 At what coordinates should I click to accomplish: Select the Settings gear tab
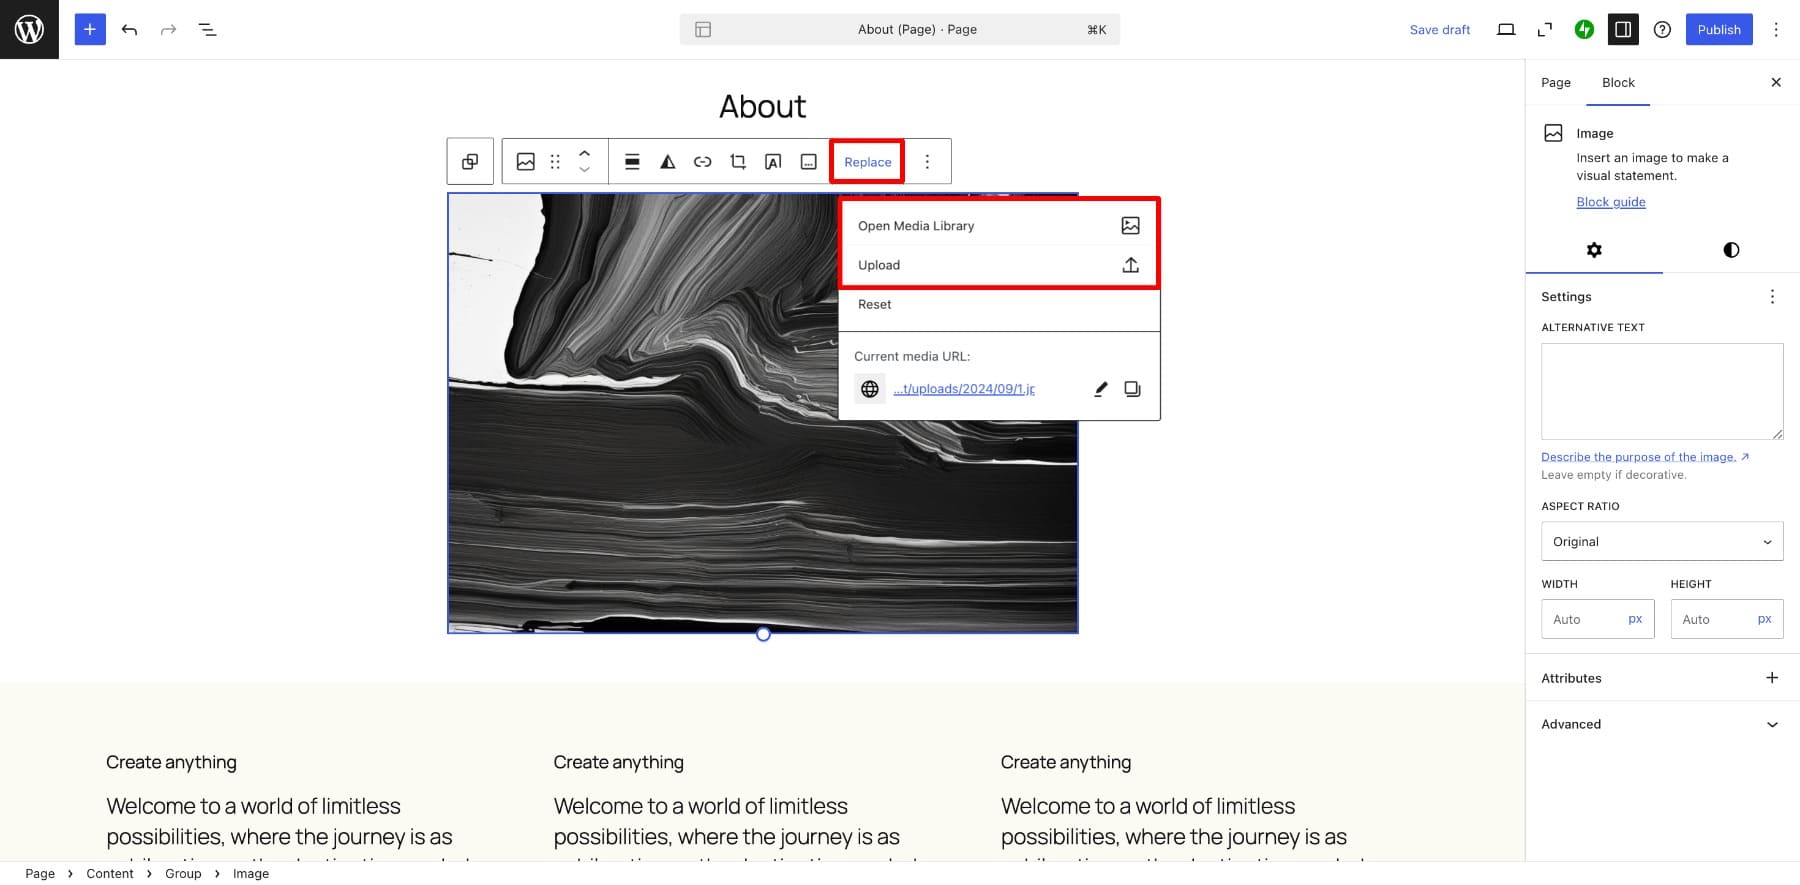tap(1594, 250)
